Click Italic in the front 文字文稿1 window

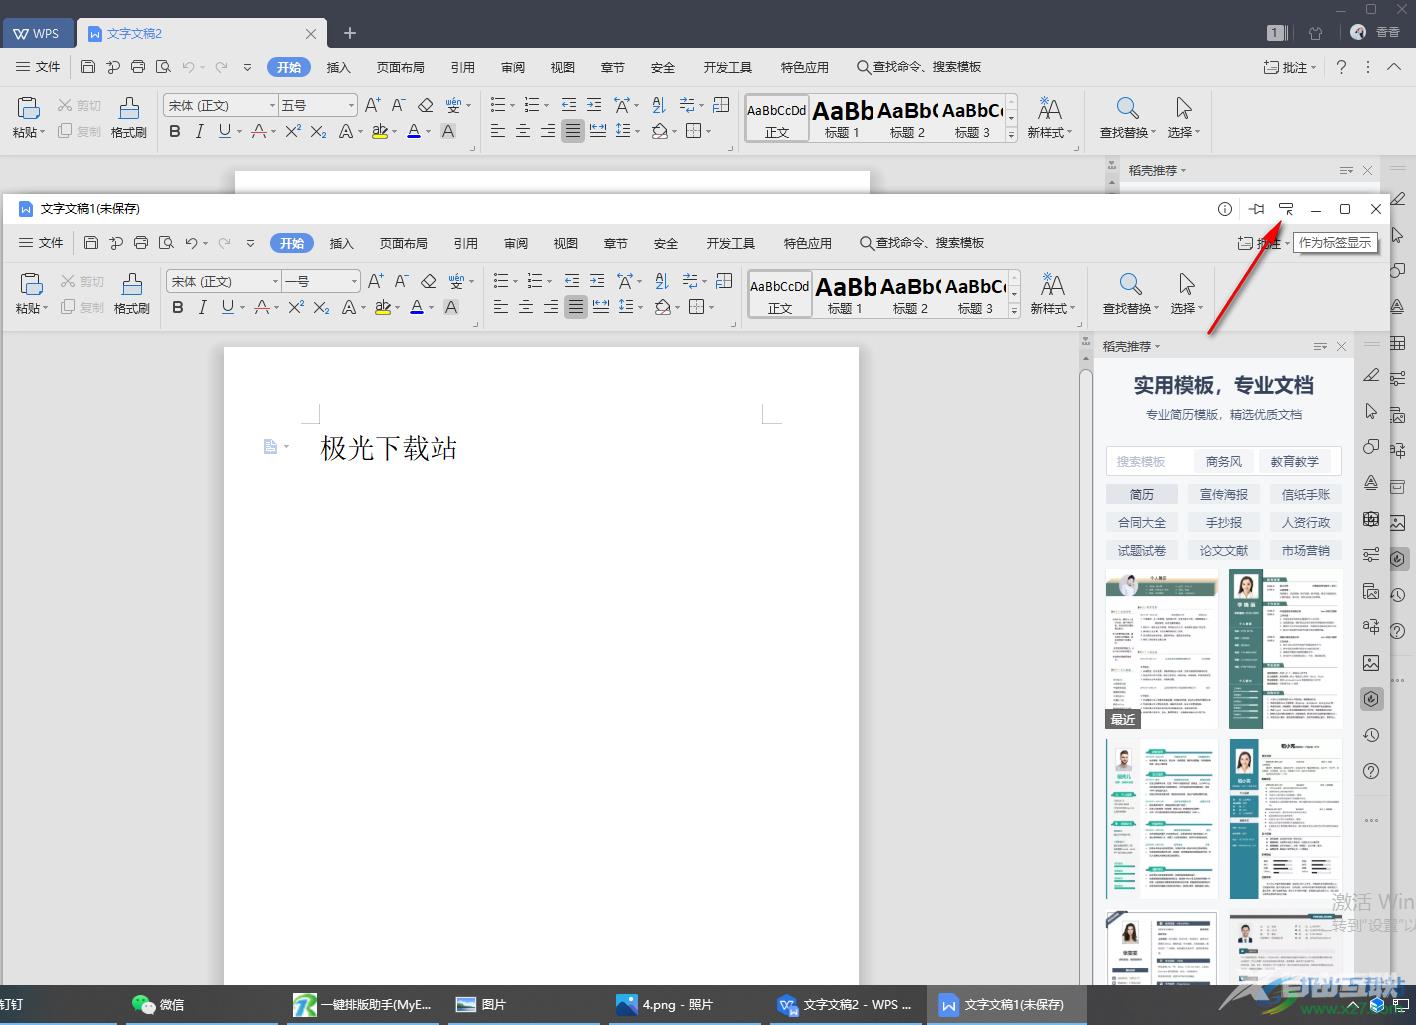pos(202,308)
